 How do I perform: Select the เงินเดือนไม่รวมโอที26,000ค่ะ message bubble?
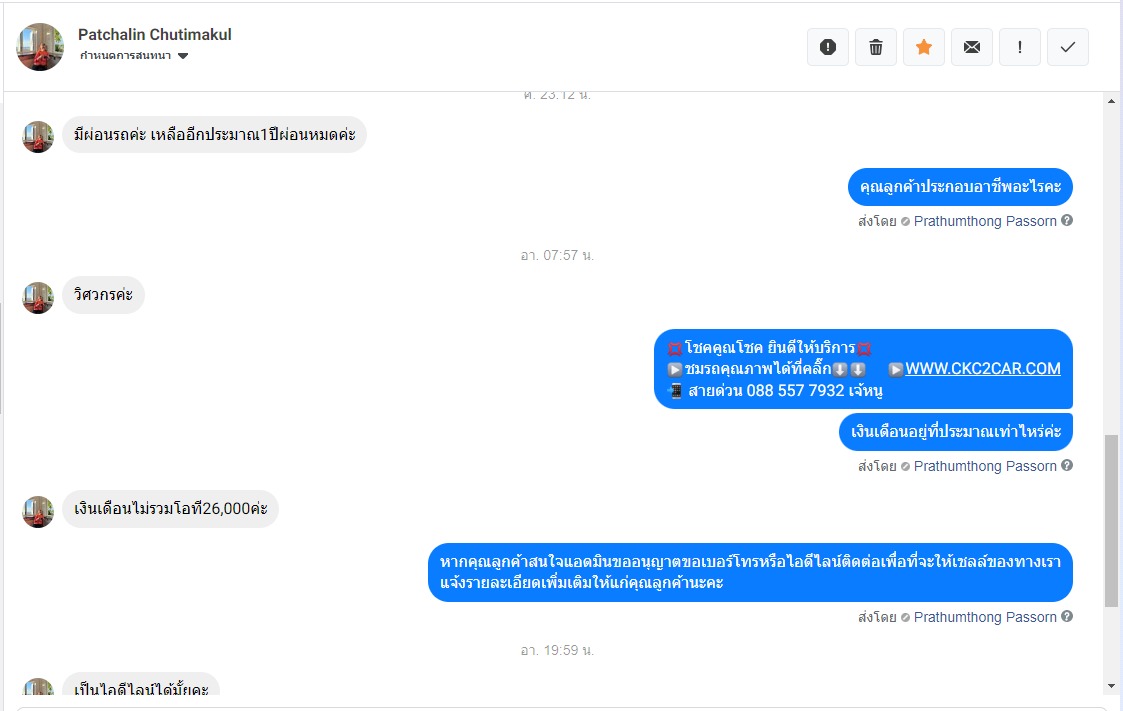[x=170, y=509]
